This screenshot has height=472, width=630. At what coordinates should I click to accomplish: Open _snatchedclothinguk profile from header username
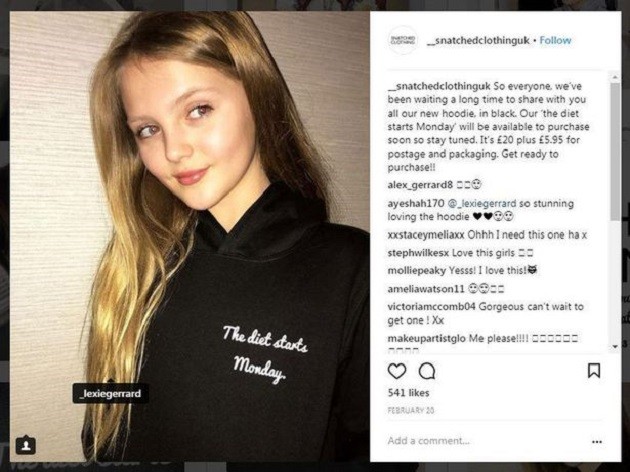(x=478, y=41)
